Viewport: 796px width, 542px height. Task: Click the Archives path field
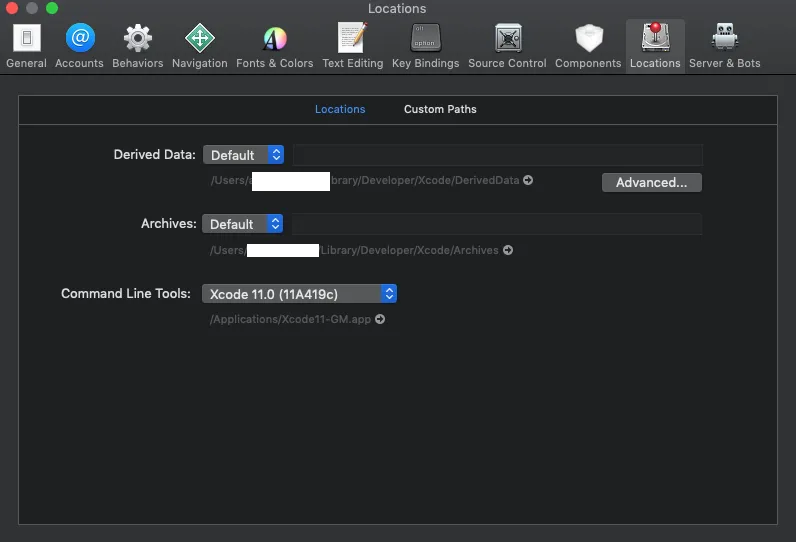pyautogui.click(x=497, y=224)
